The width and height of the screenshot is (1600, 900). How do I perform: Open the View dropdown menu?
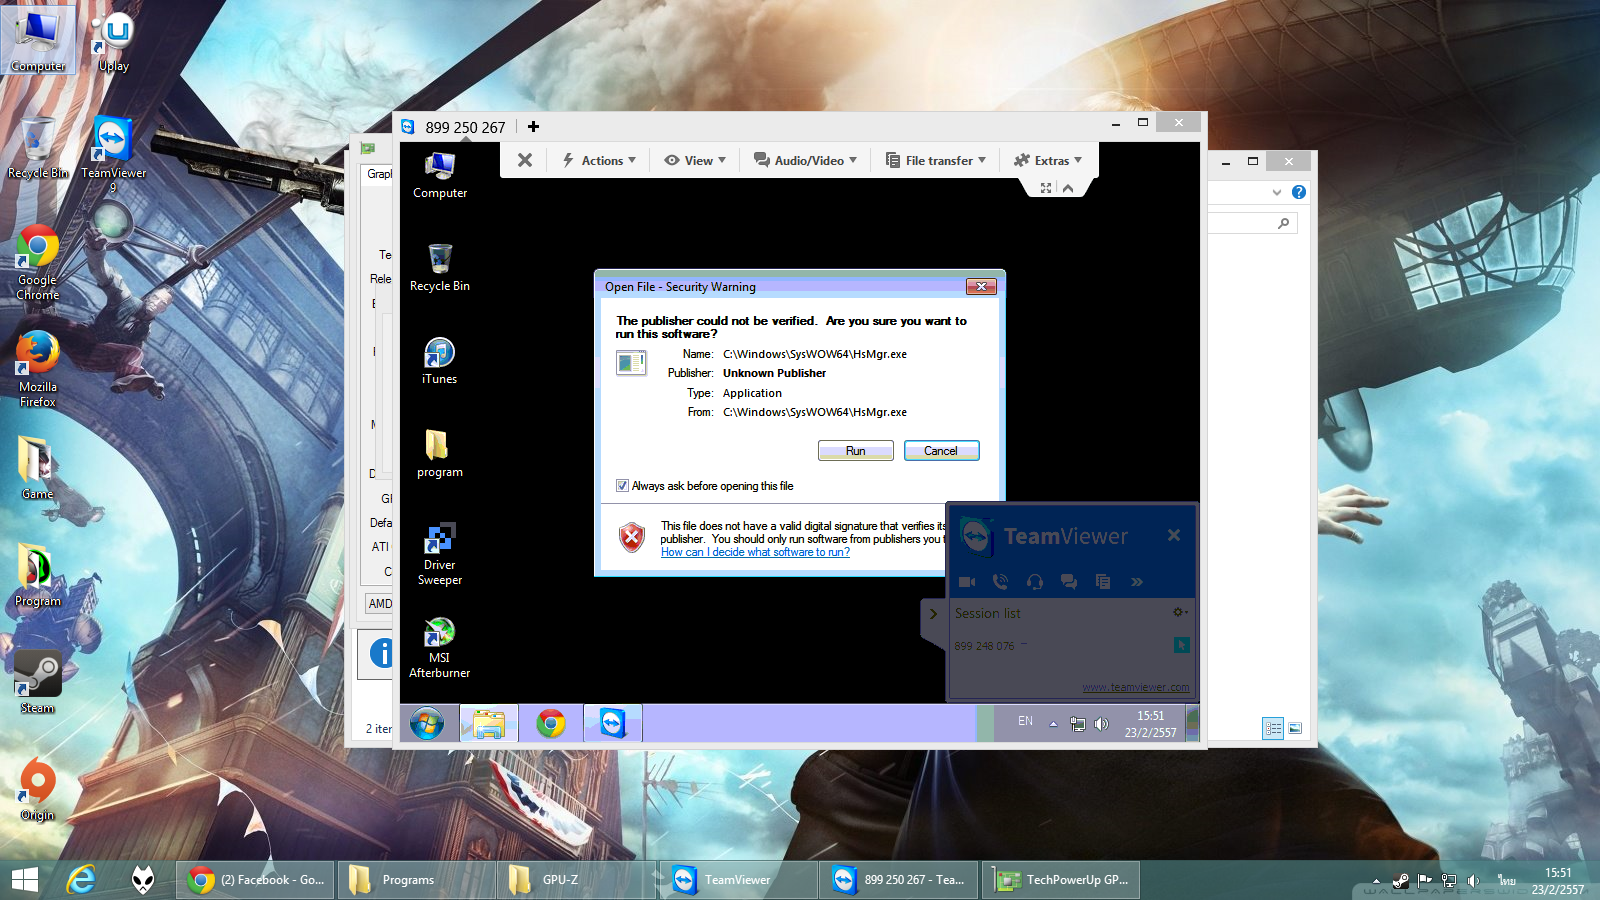point(695,160)
